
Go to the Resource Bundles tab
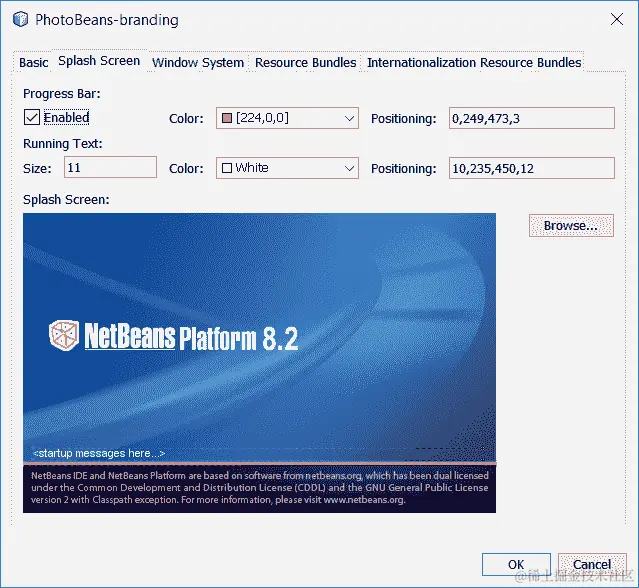pyautogui.click(x=305, y=62)
